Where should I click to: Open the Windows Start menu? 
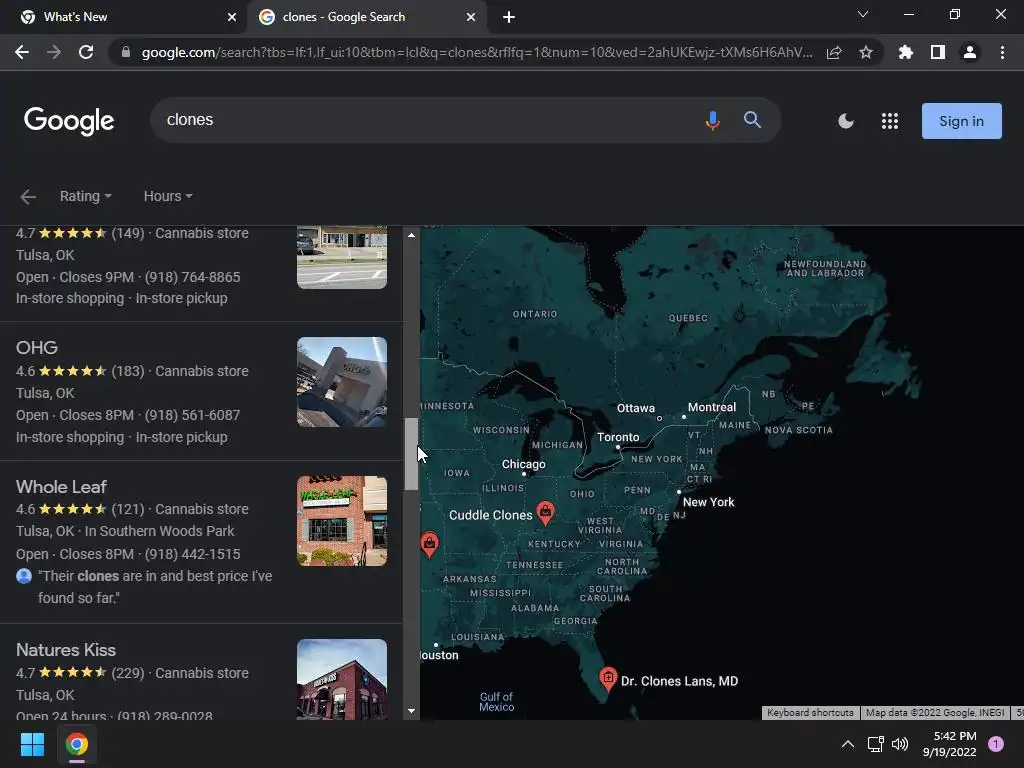click(32, 744)
